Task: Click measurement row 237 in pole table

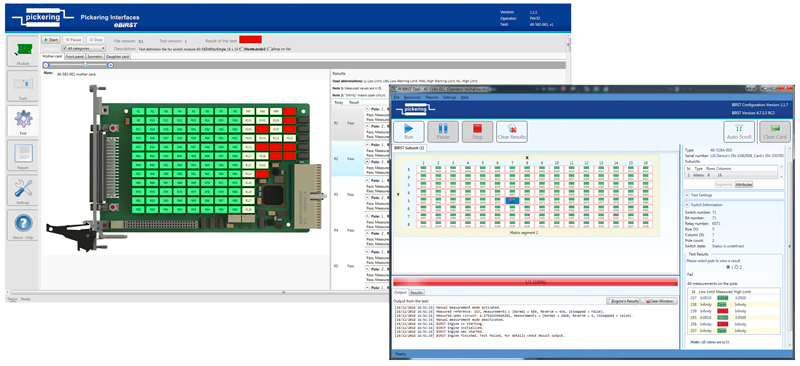Action: point(734,298)
